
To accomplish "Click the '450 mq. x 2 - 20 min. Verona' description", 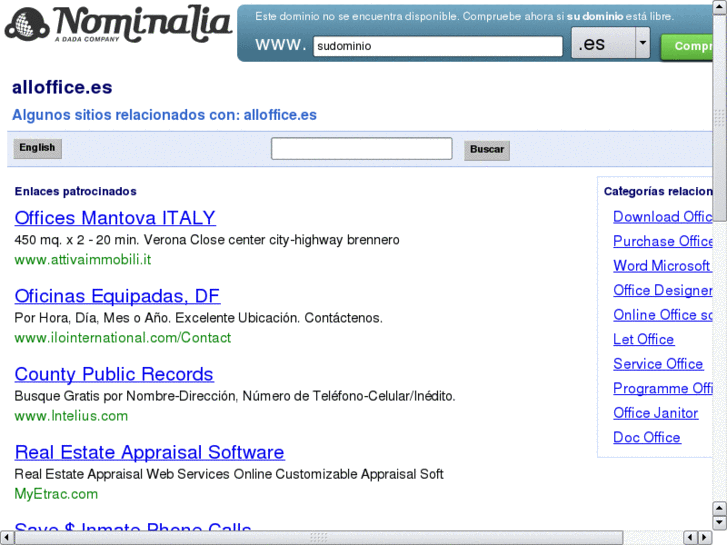I will click(x=207, y=240).
